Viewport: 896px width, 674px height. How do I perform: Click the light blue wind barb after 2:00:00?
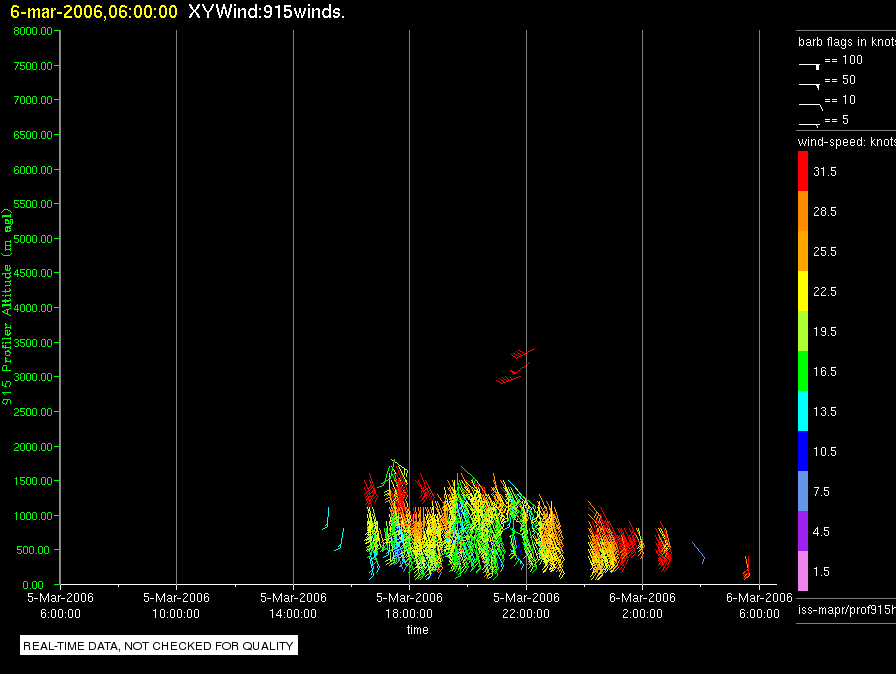pyautogui.click(x=699, y=552)
